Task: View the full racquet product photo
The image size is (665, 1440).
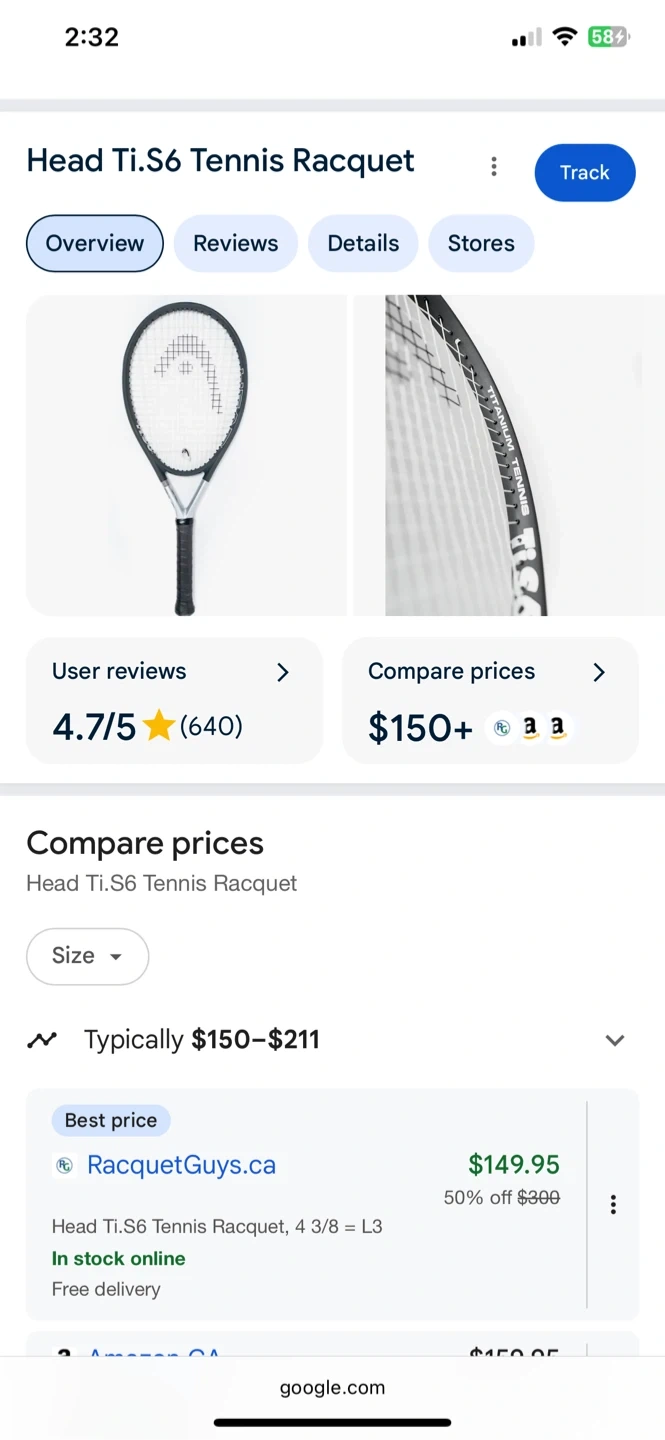Action: pyautogui.click(x=186, y=455)
